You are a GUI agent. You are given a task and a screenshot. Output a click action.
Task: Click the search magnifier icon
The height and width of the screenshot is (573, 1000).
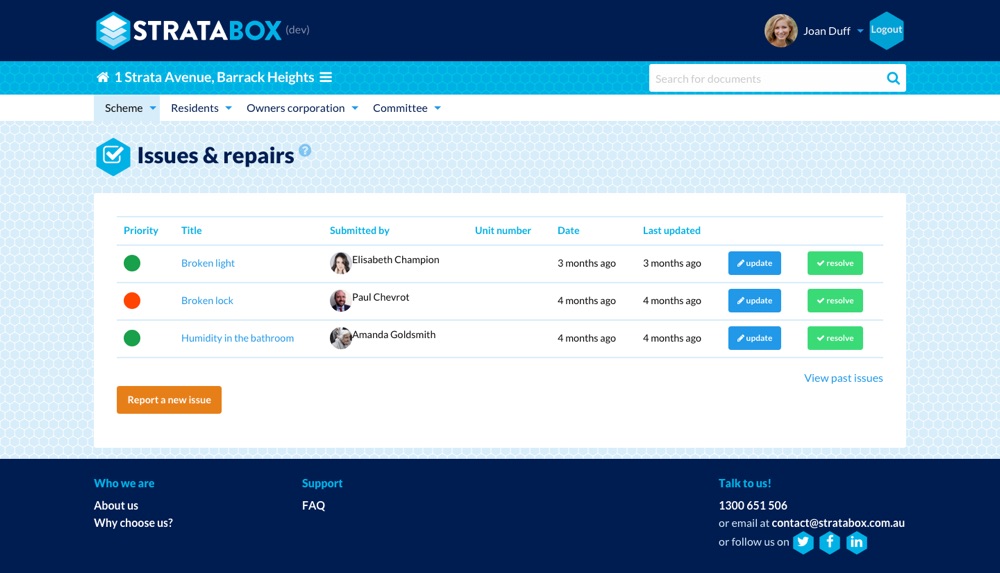click(x=893, y=78)
